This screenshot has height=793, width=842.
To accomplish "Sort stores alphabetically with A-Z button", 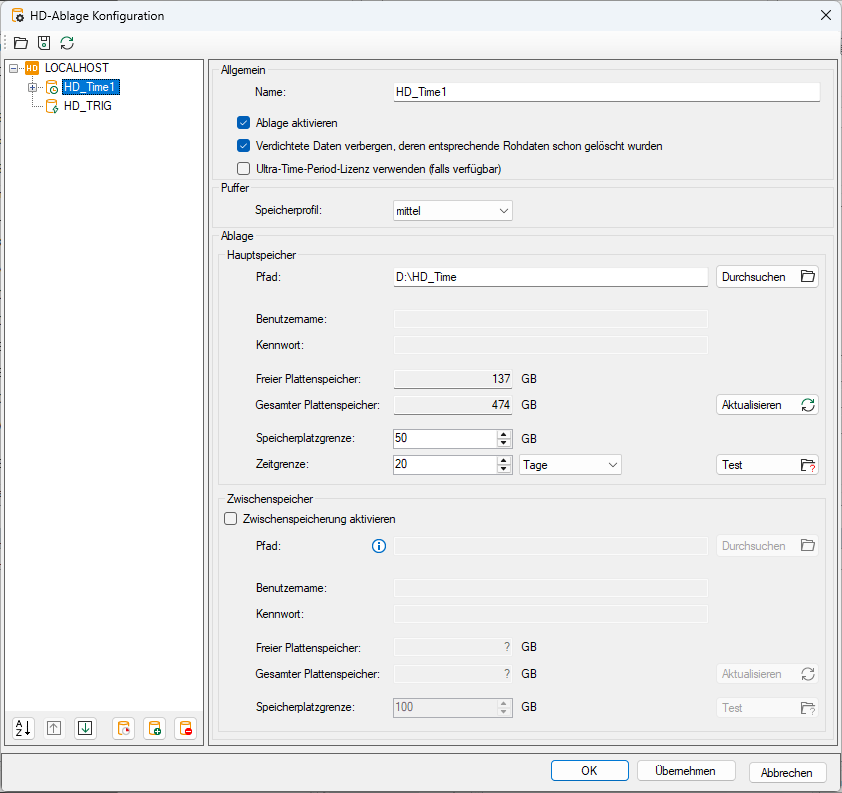I will point(23,728).
